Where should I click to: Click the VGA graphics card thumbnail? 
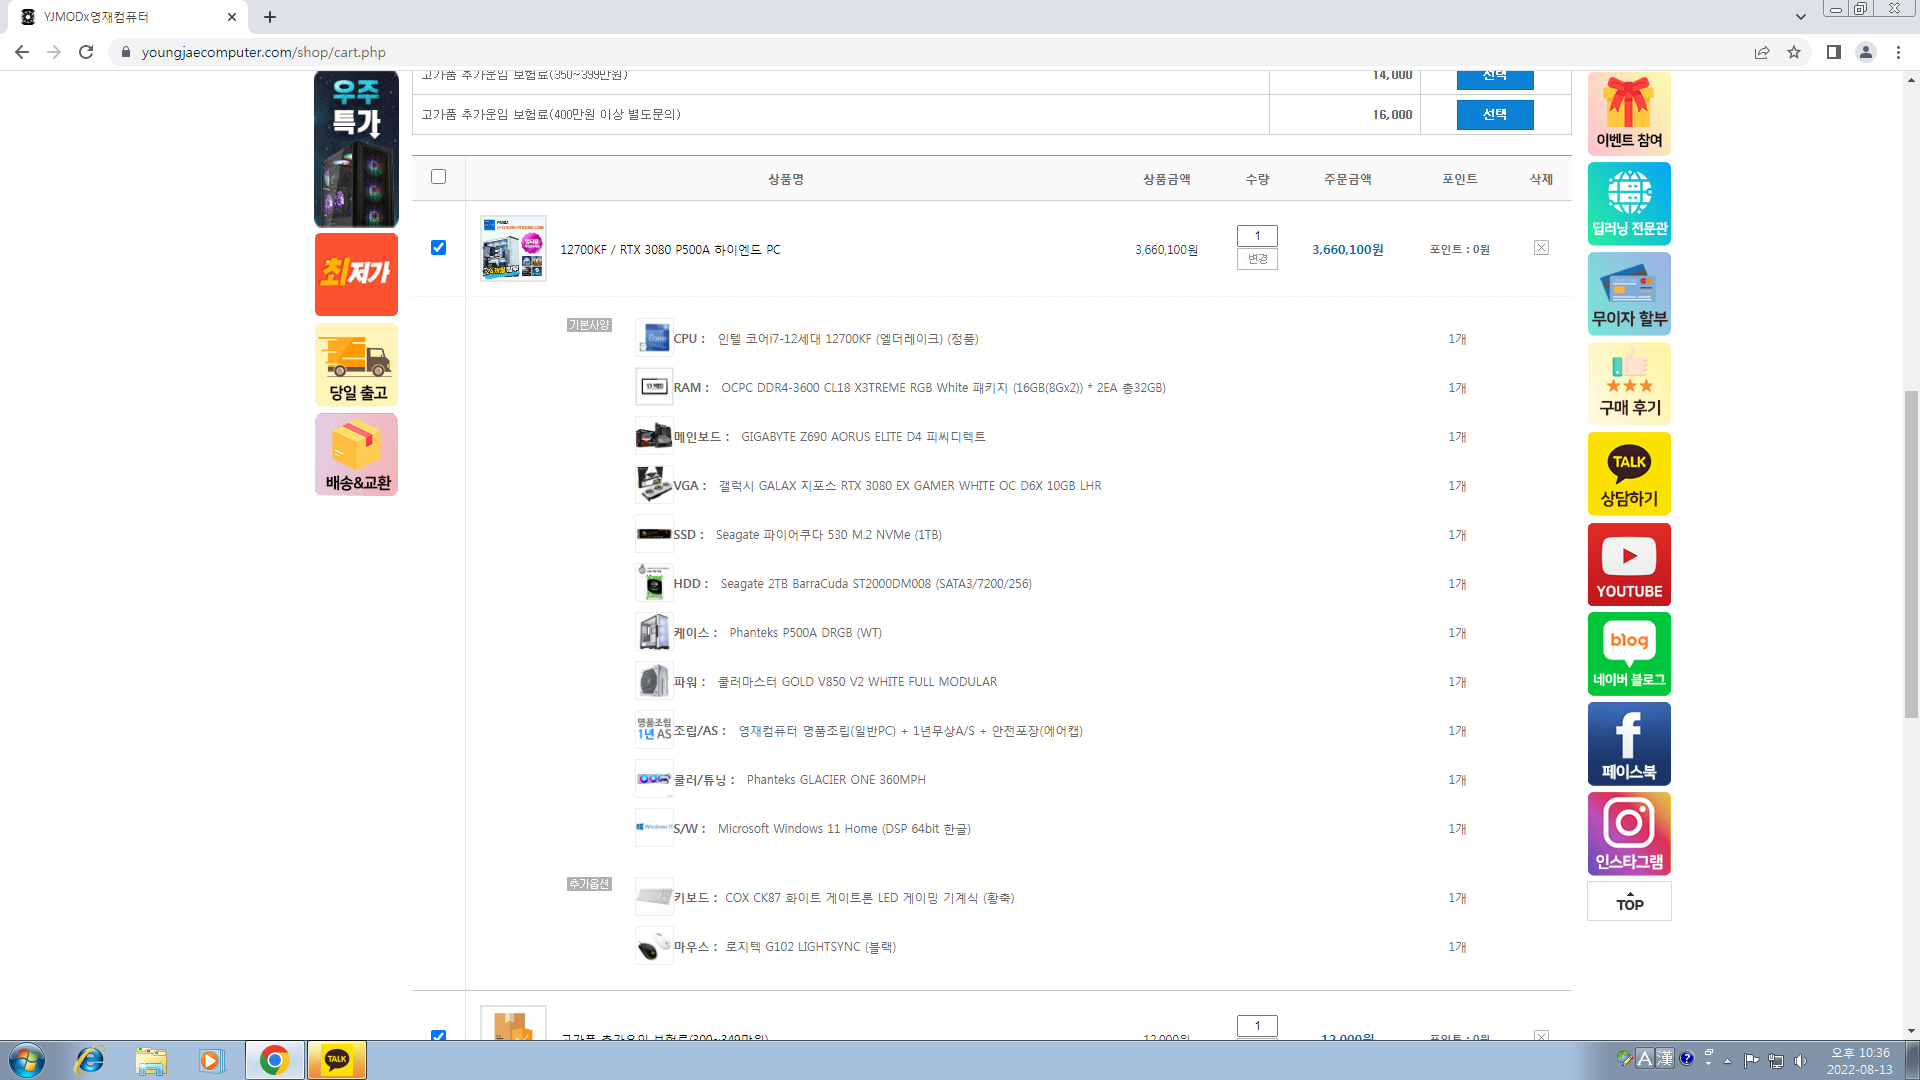[x=654, y=485]
